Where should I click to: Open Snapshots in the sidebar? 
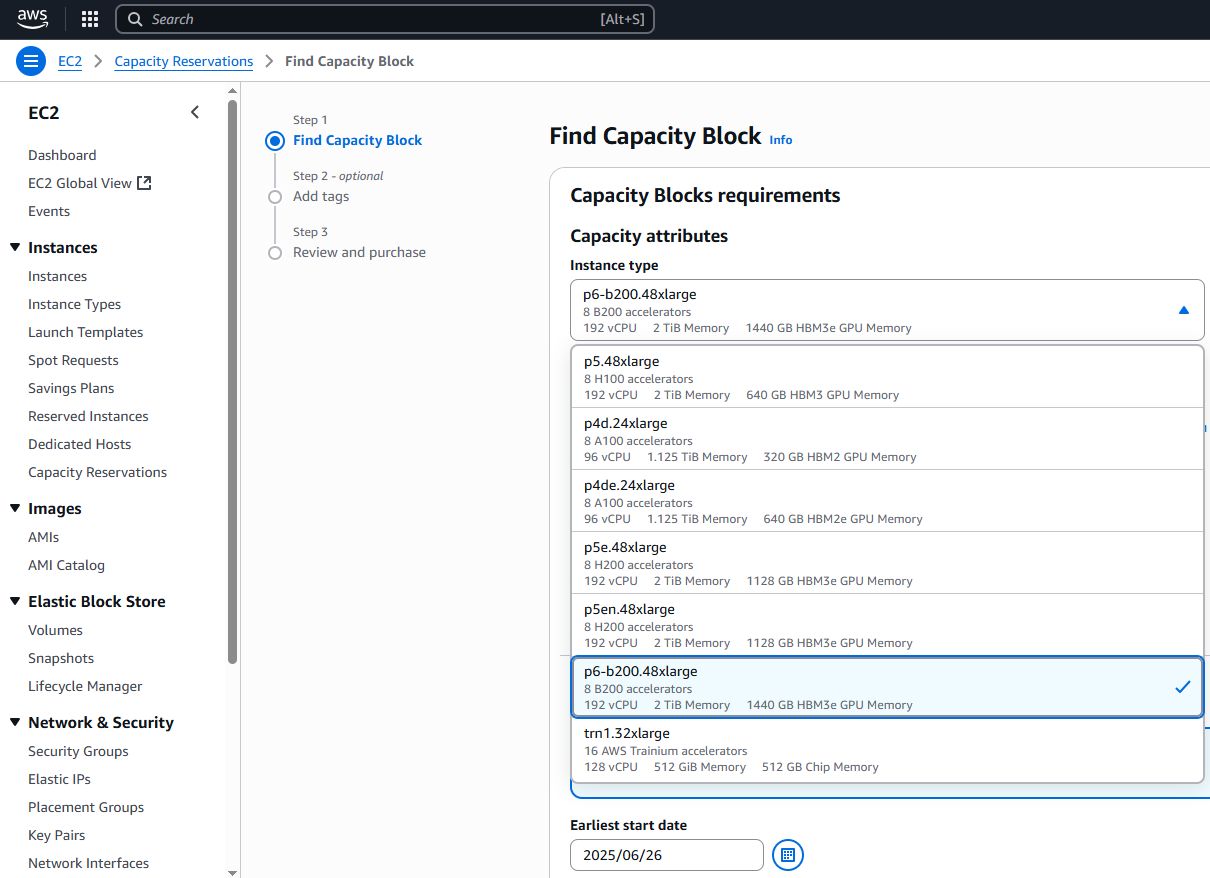[61, 658]
